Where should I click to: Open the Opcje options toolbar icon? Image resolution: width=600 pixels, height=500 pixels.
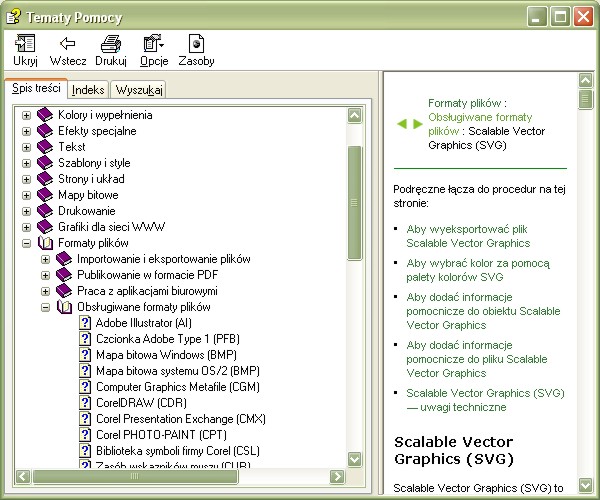point(153,44)
